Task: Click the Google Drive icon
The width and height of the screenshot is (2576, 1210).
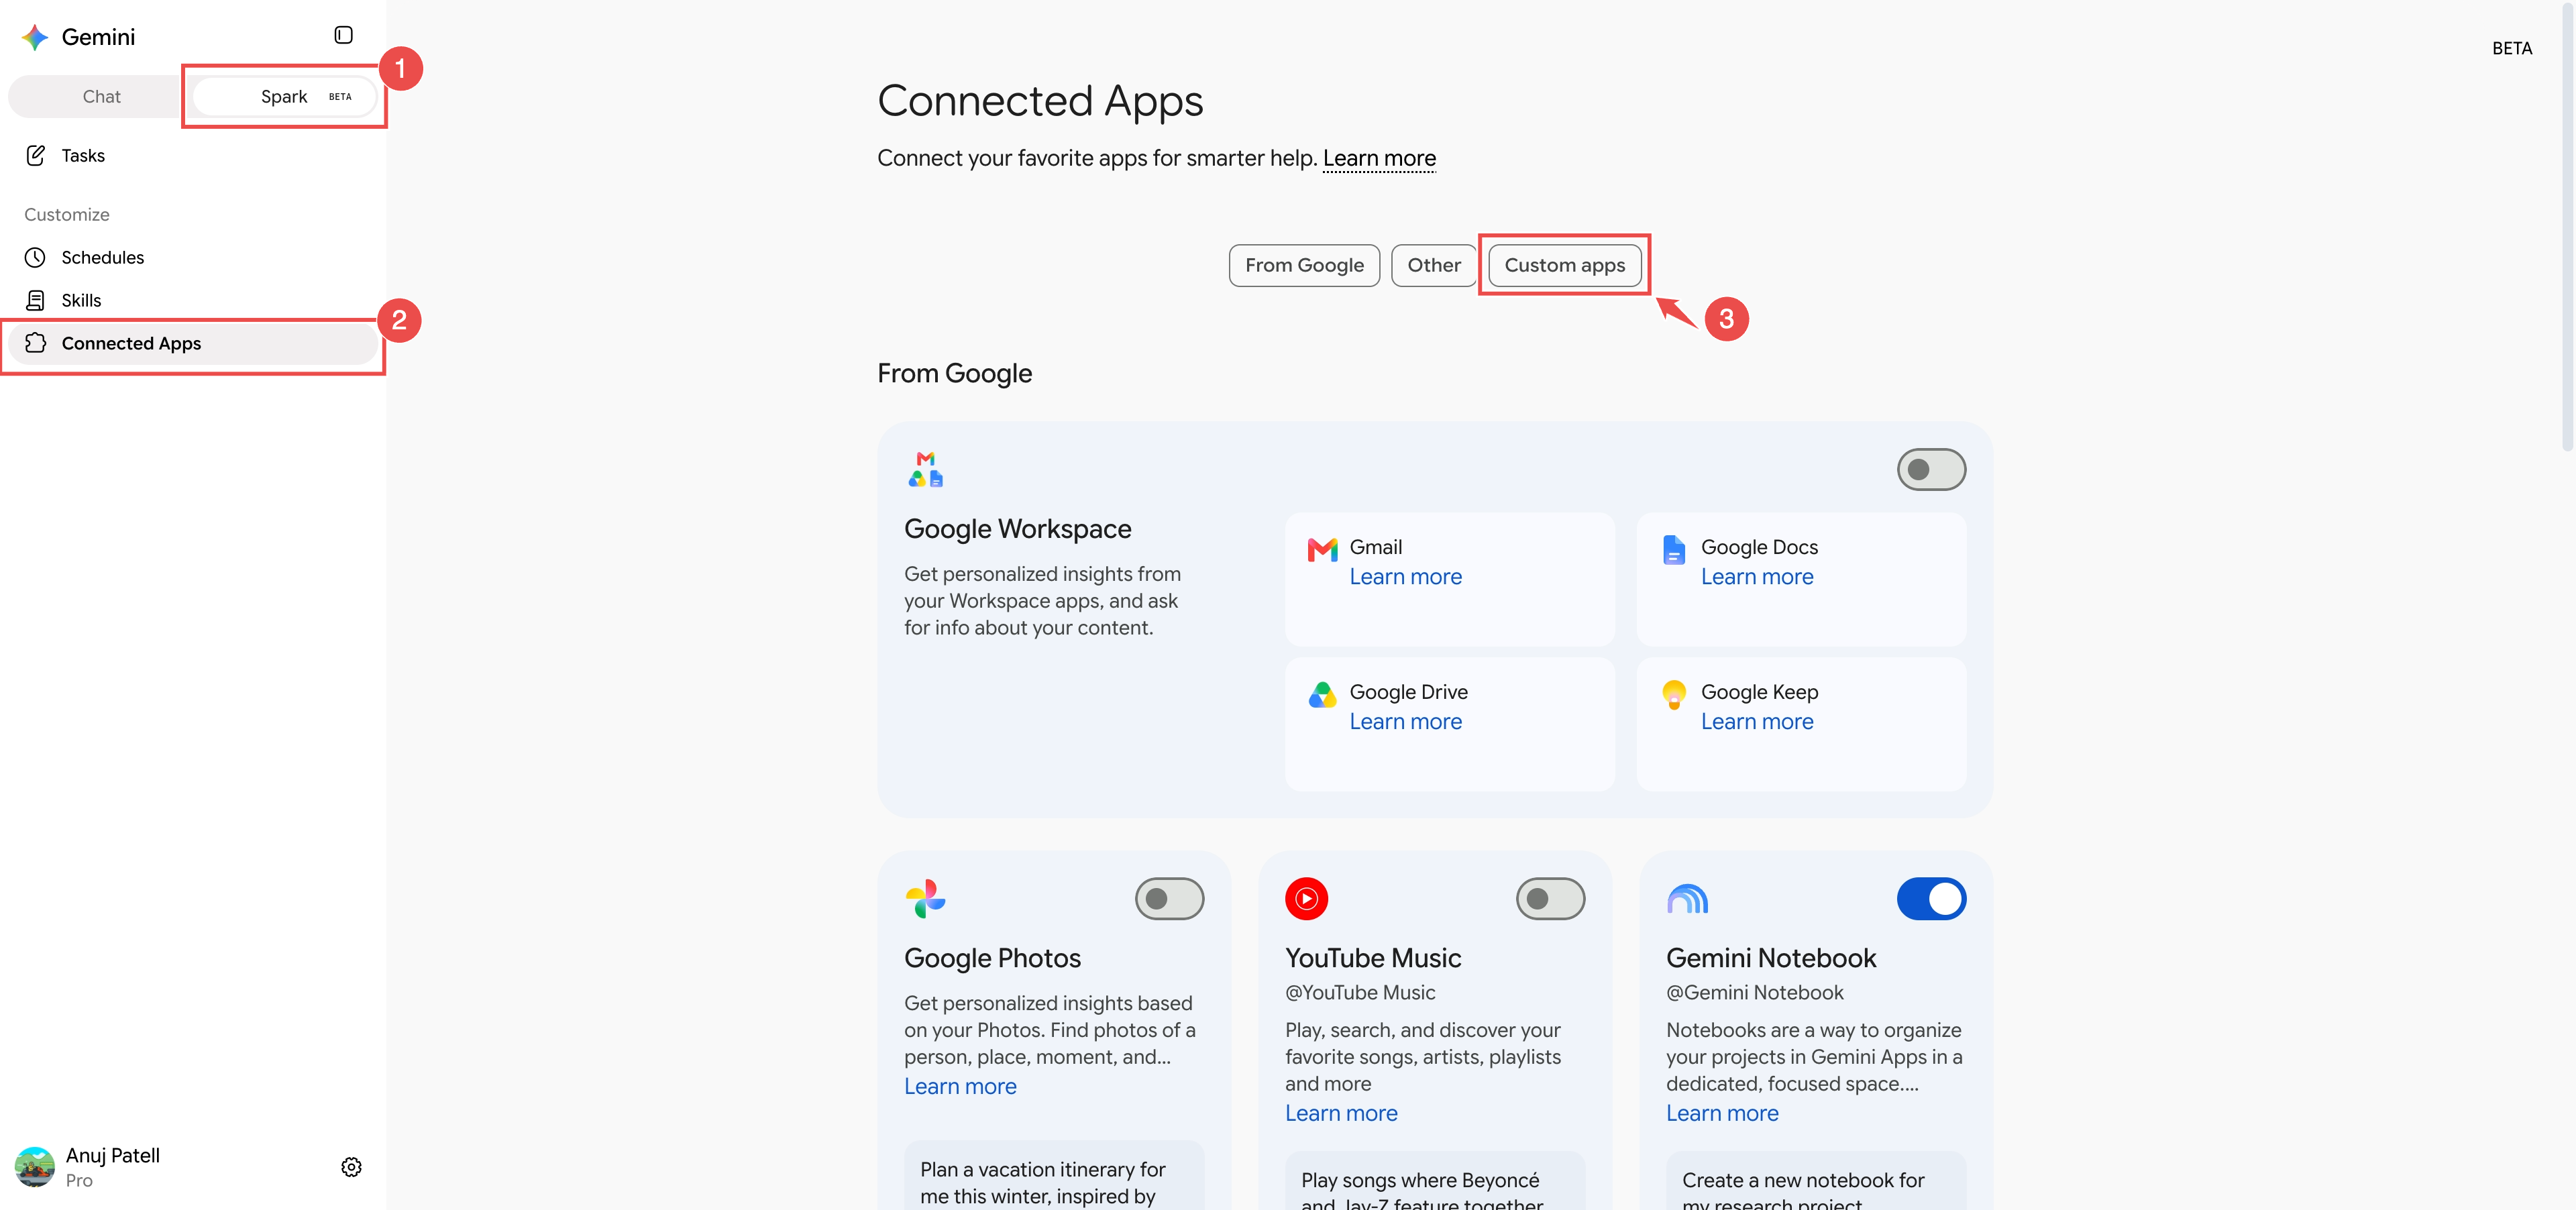Action: 1322,694
